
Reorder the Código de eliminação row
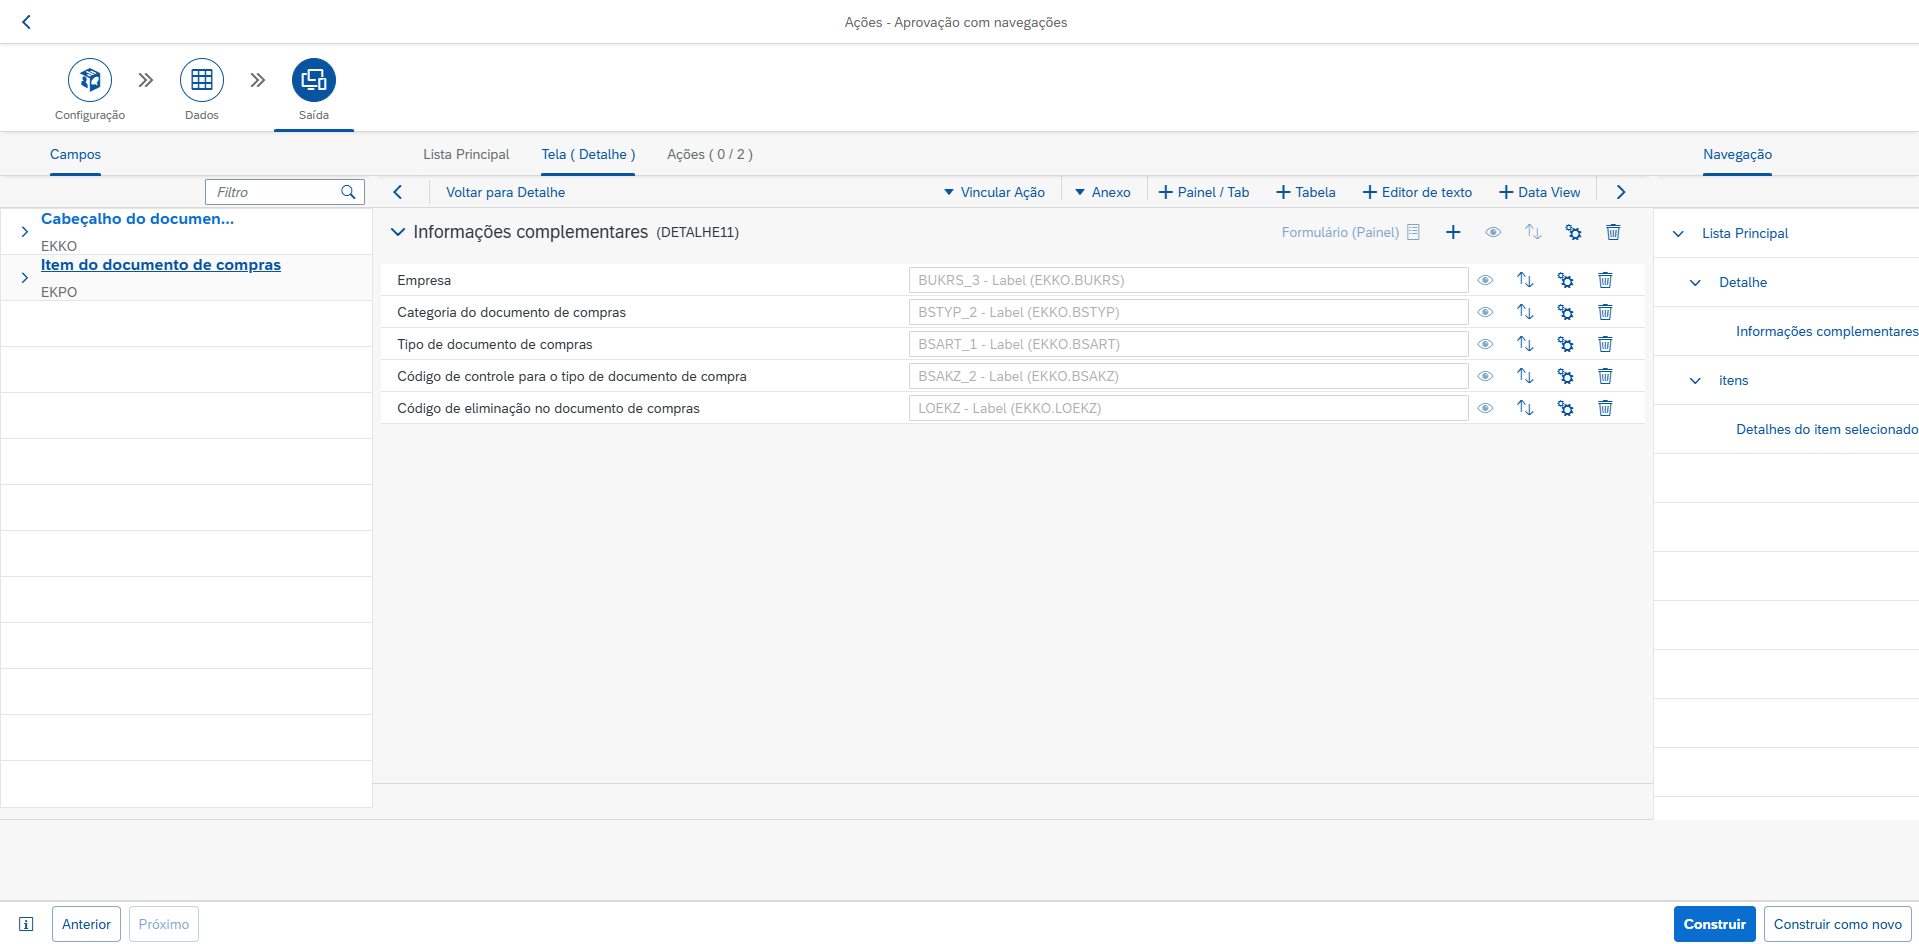pos(1525,408)
